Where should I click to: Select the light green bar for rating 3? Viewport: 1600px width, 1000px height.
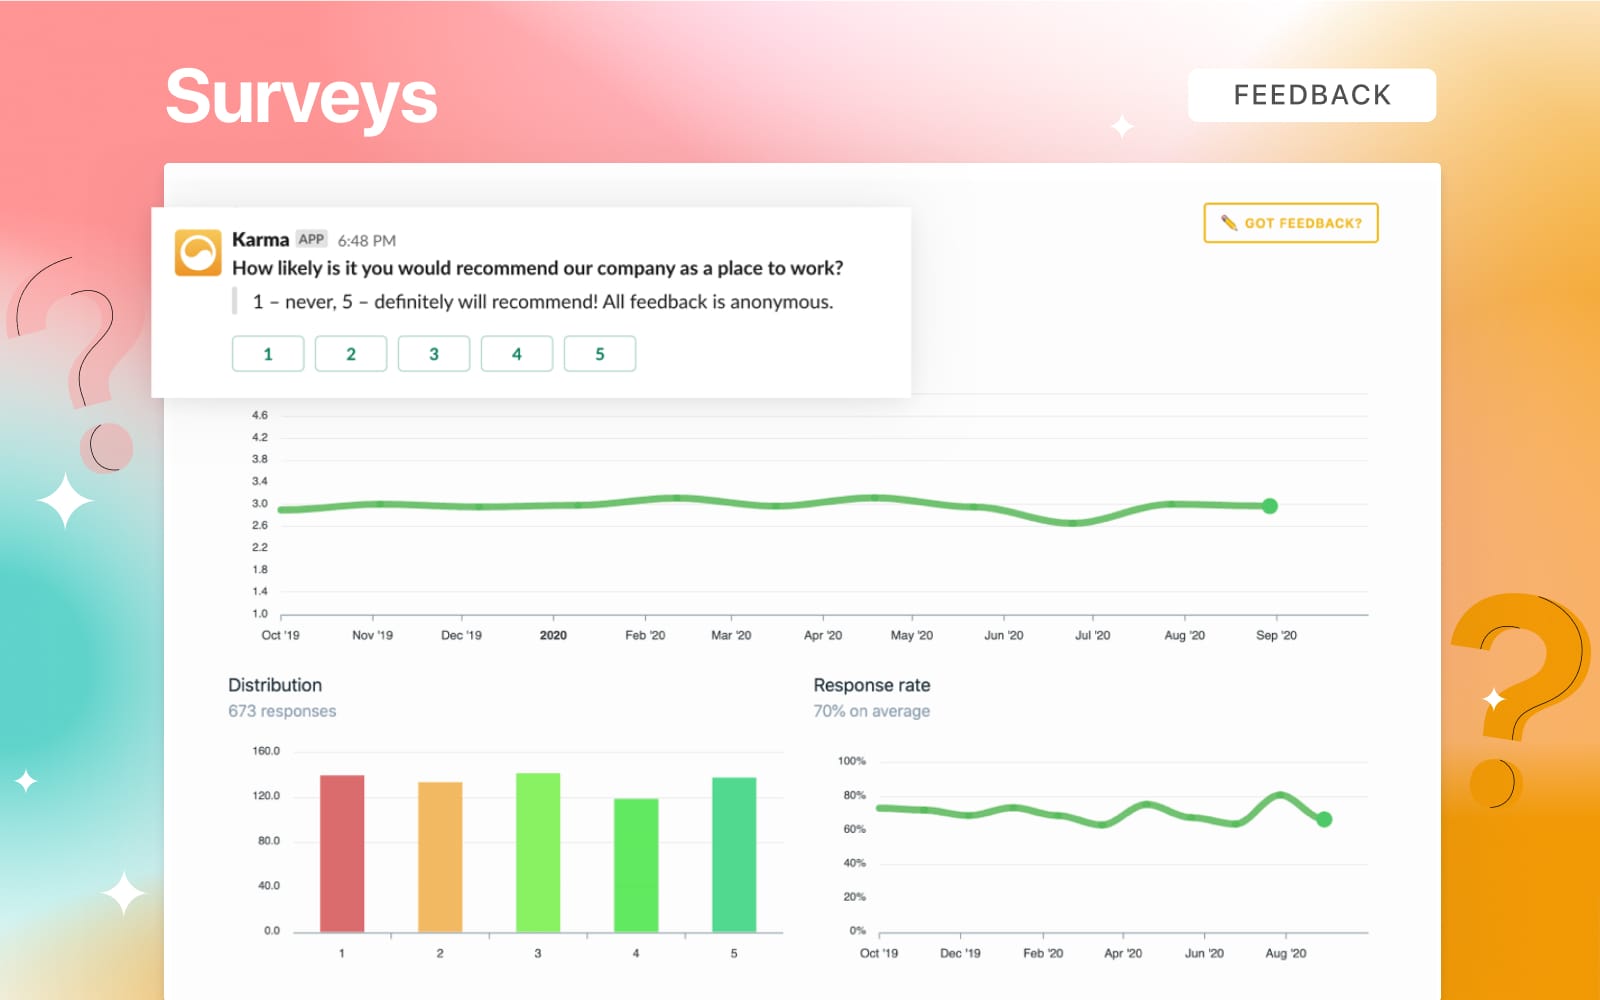538,852
